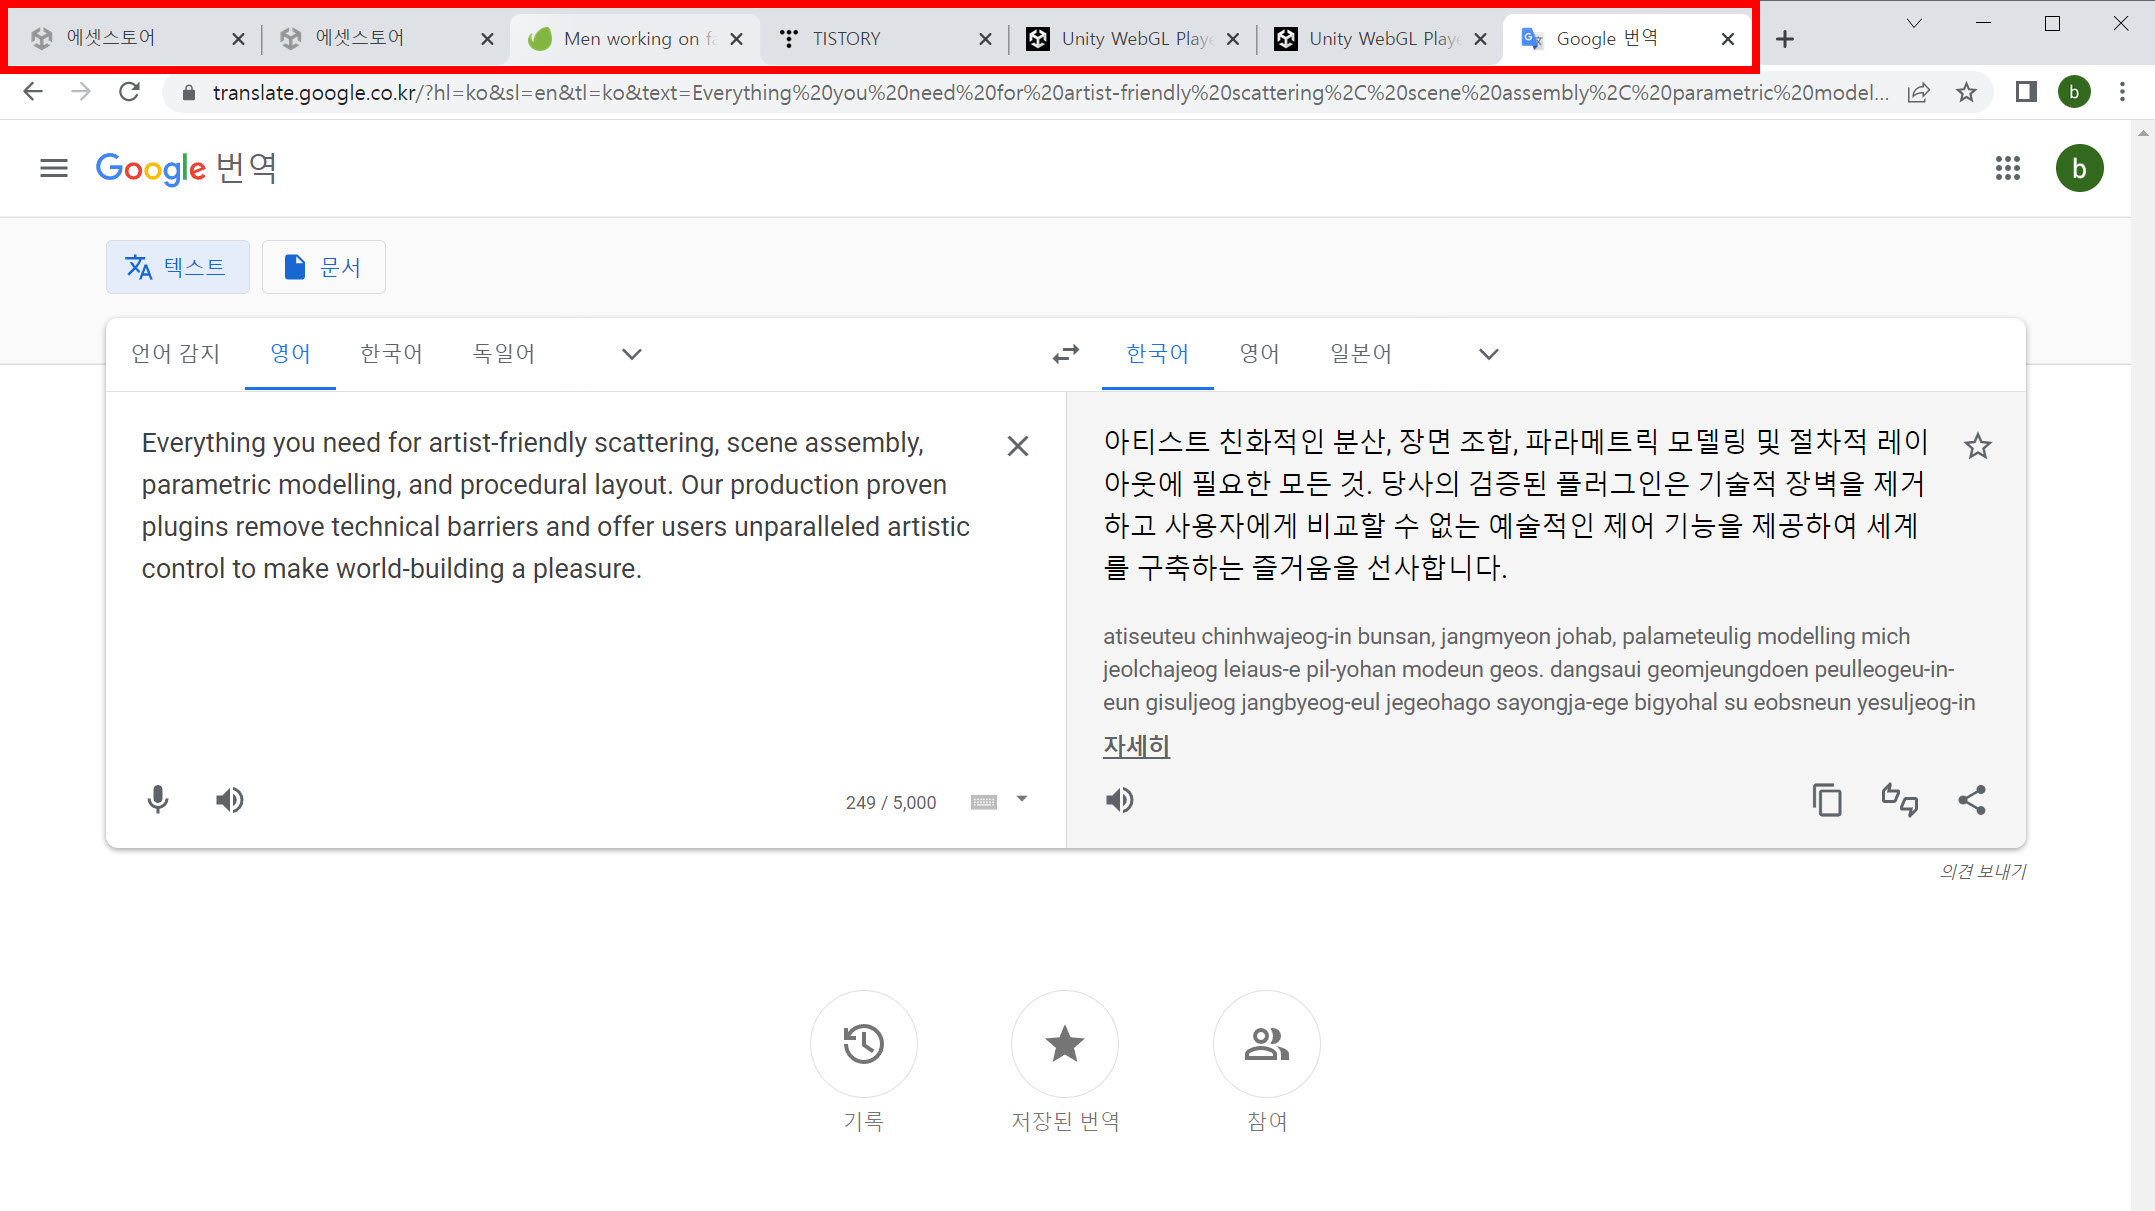Rate this translation thumbs icon
Viewport: 2155px width, 1211px height.
click(1899, 800)
